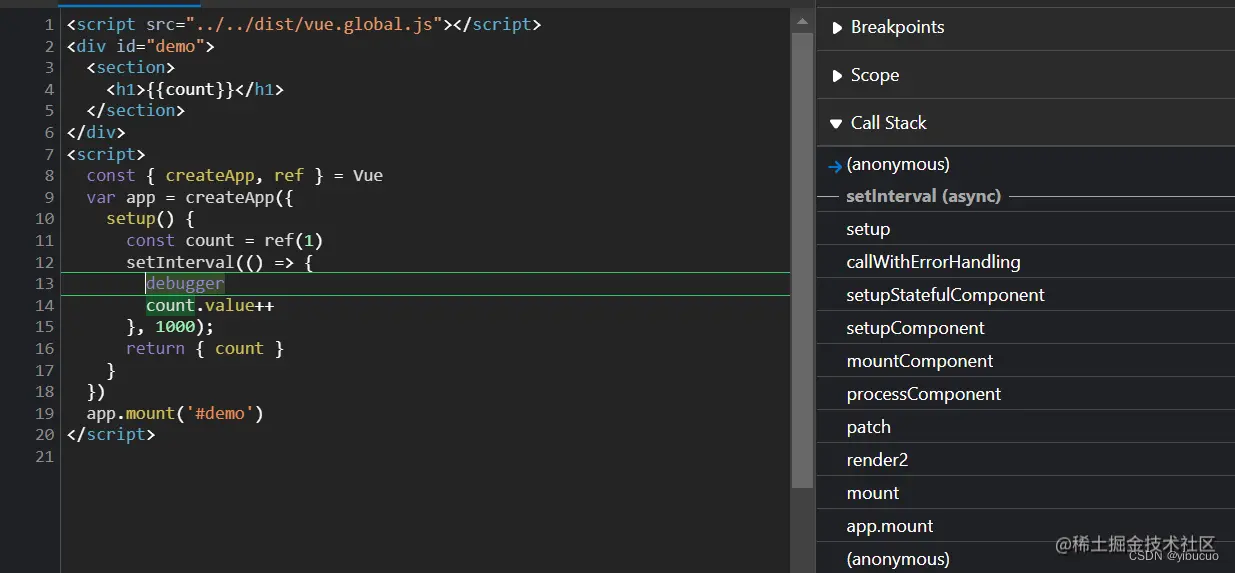1235x573 pixels.
Task: Click line number 21 in the gutter
Action: (x=44, y=456)
